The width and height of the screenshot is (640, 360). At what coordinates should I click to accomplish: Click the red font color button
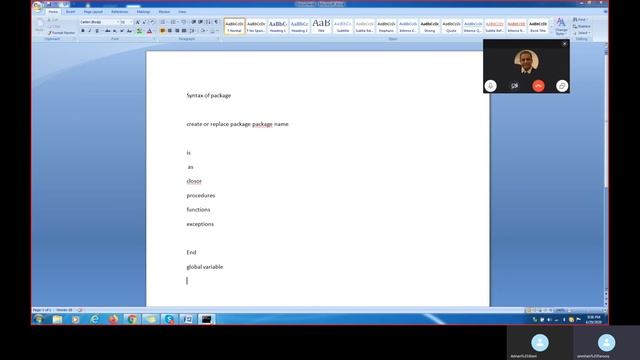click(x=149, y=31)
